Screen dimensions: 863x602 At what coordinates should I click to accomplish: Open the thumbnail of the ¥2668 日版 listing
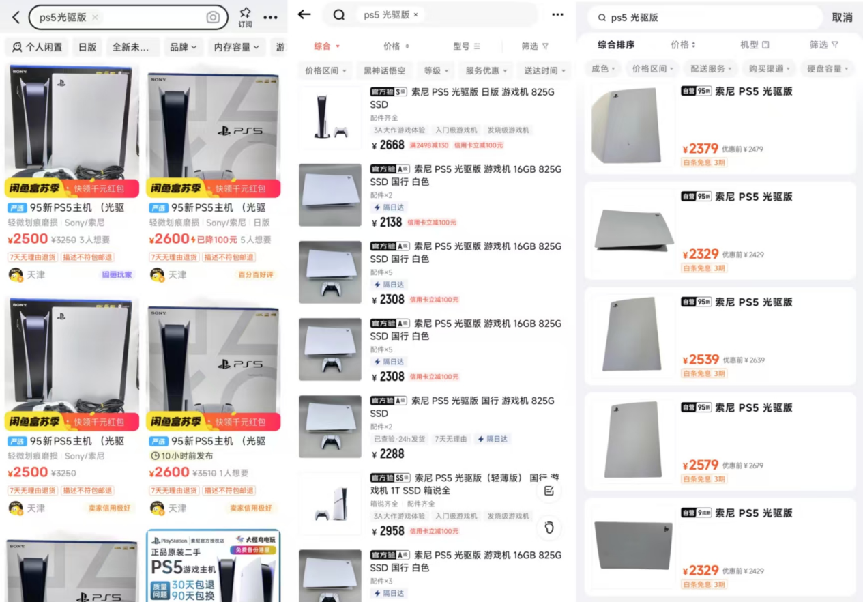pyautogui.click(x=330, y=118)
